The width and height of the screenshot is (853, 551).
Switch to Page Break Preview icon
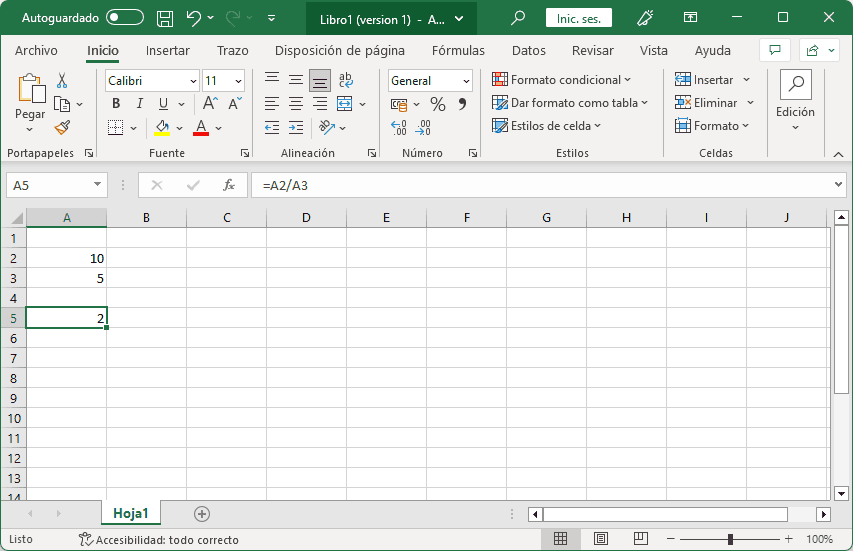click(x=641, y=539)
